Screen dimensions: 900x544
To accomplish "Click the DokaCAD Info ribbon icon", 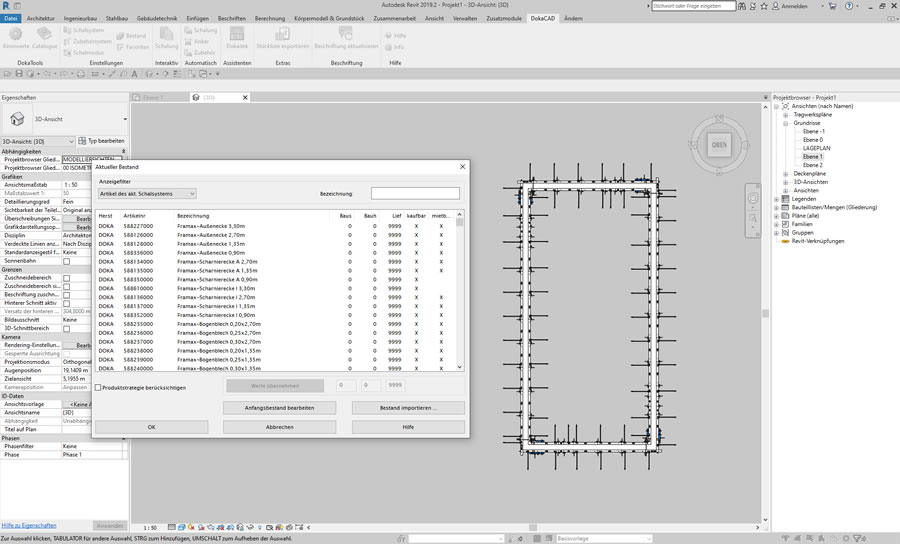I will (389, 47).
